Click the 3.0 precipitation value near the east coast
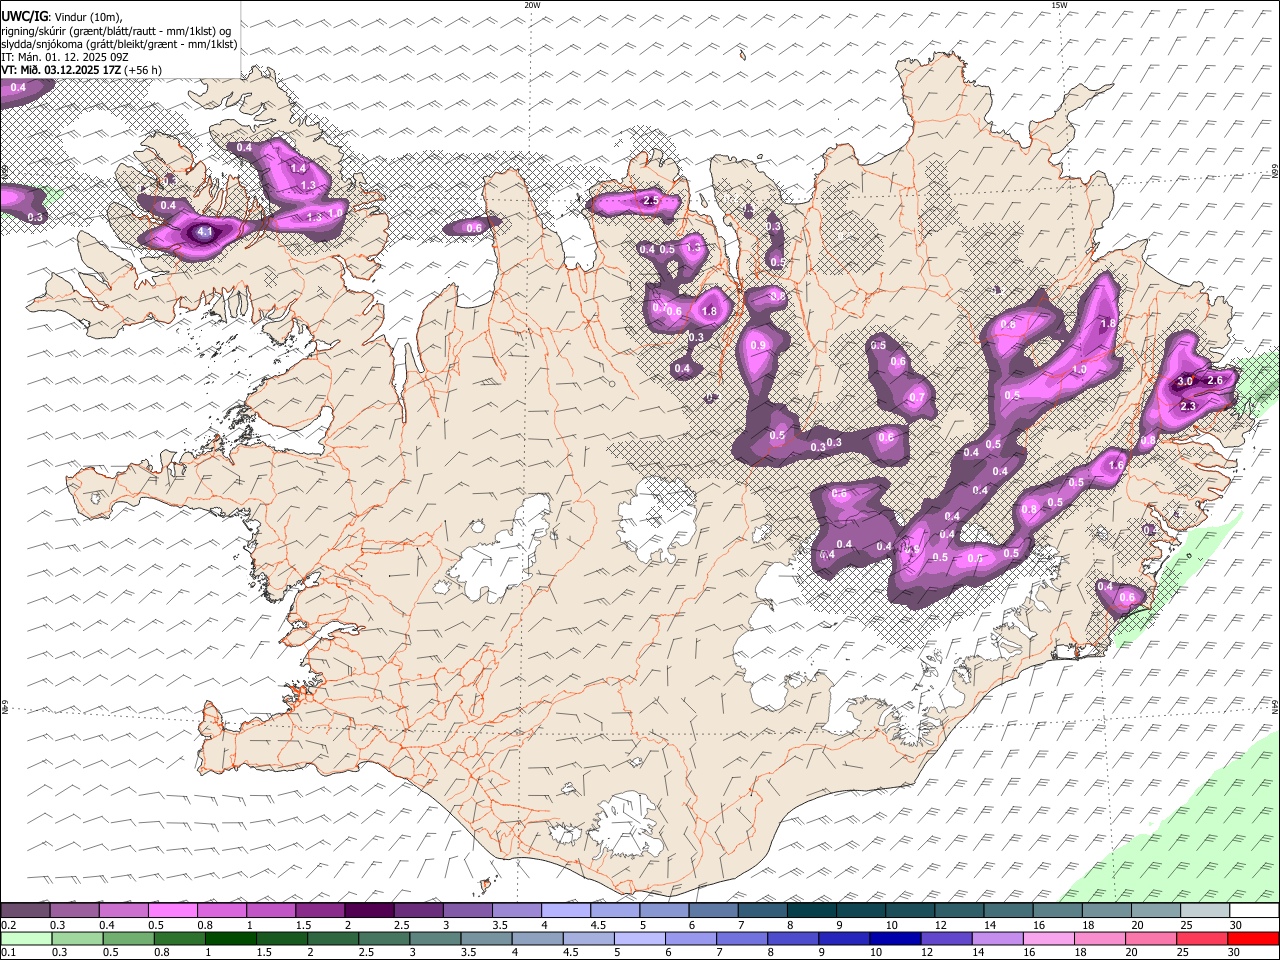Screen dimensions: 1280x960 point(1185,381)
